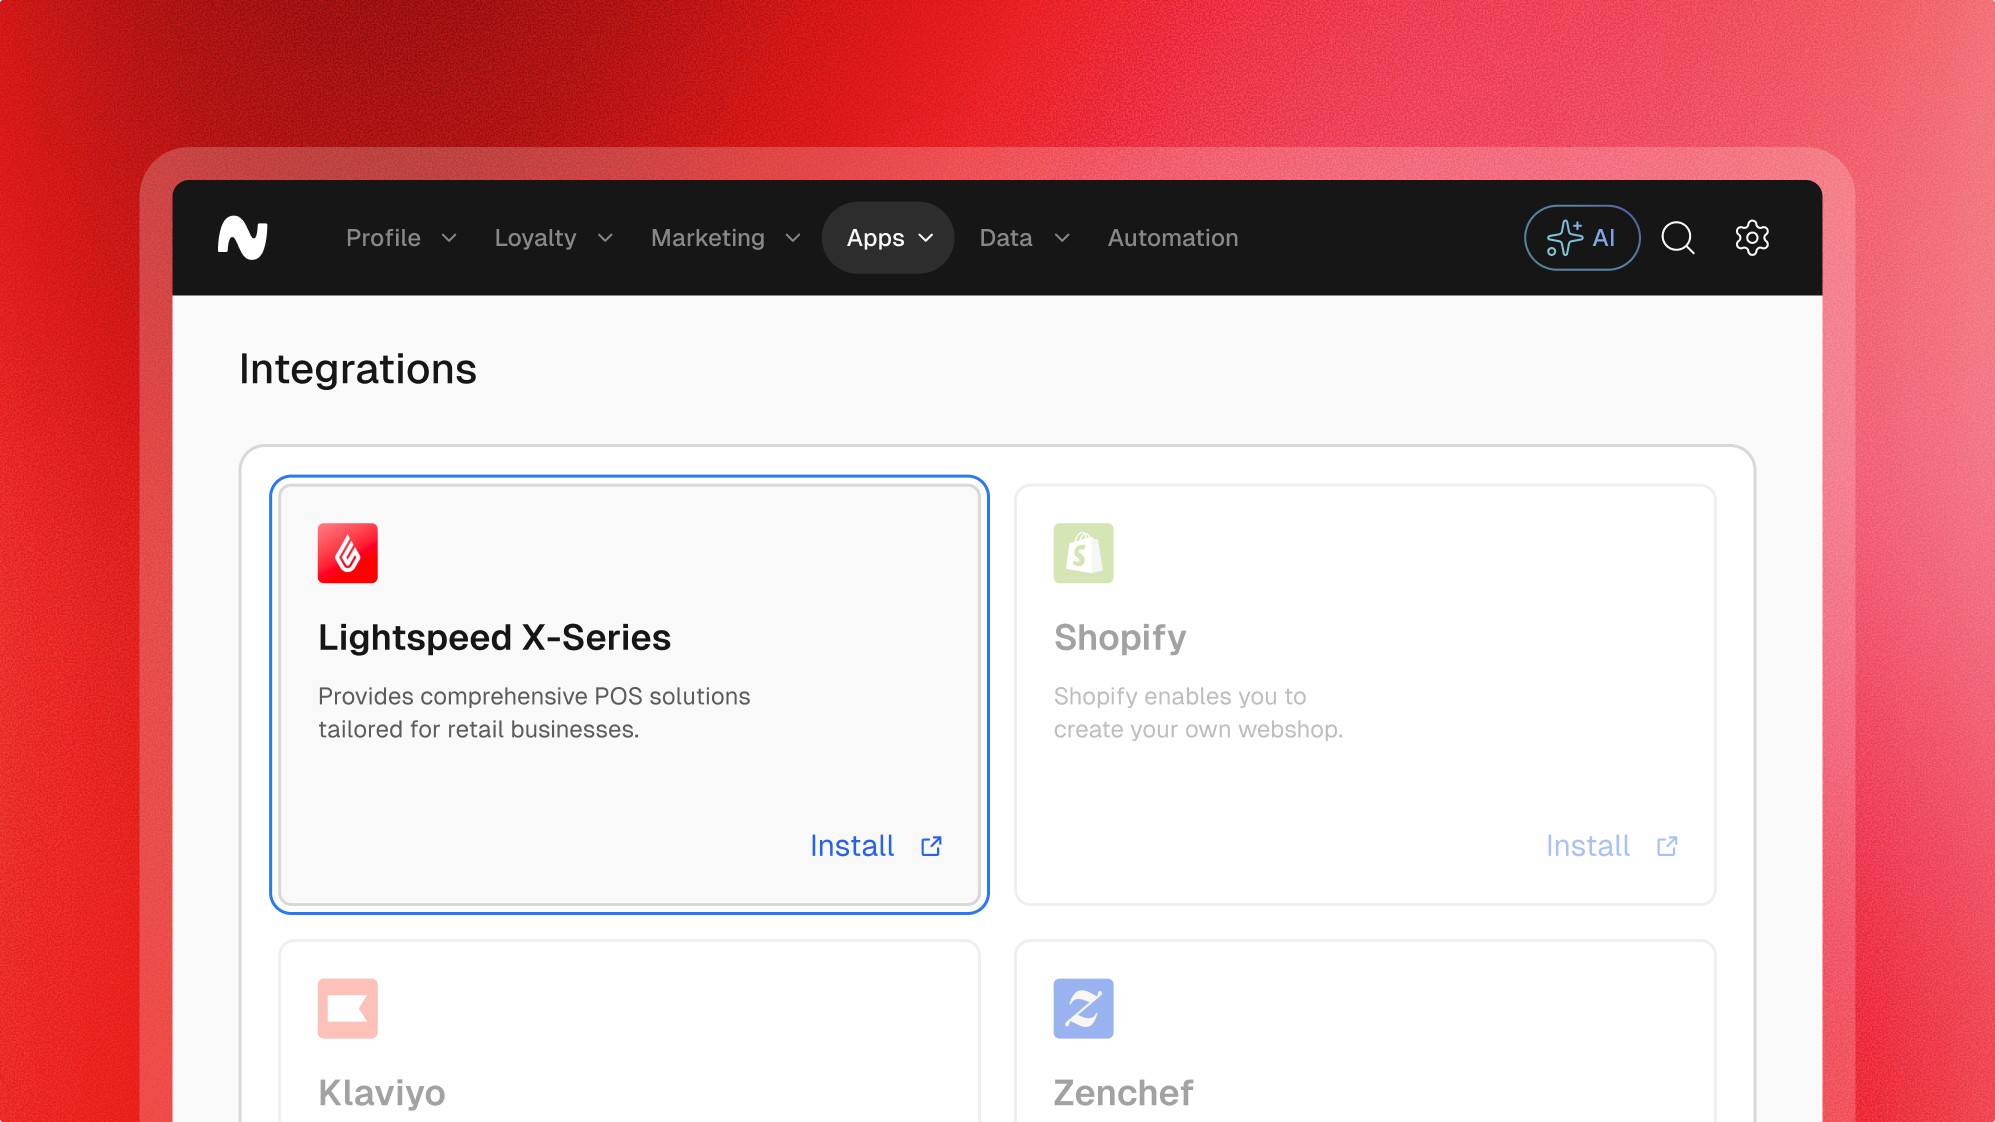Click the N logo in navbar
The height and width of the screenshot is (1122, 1995).
(243, 238)
